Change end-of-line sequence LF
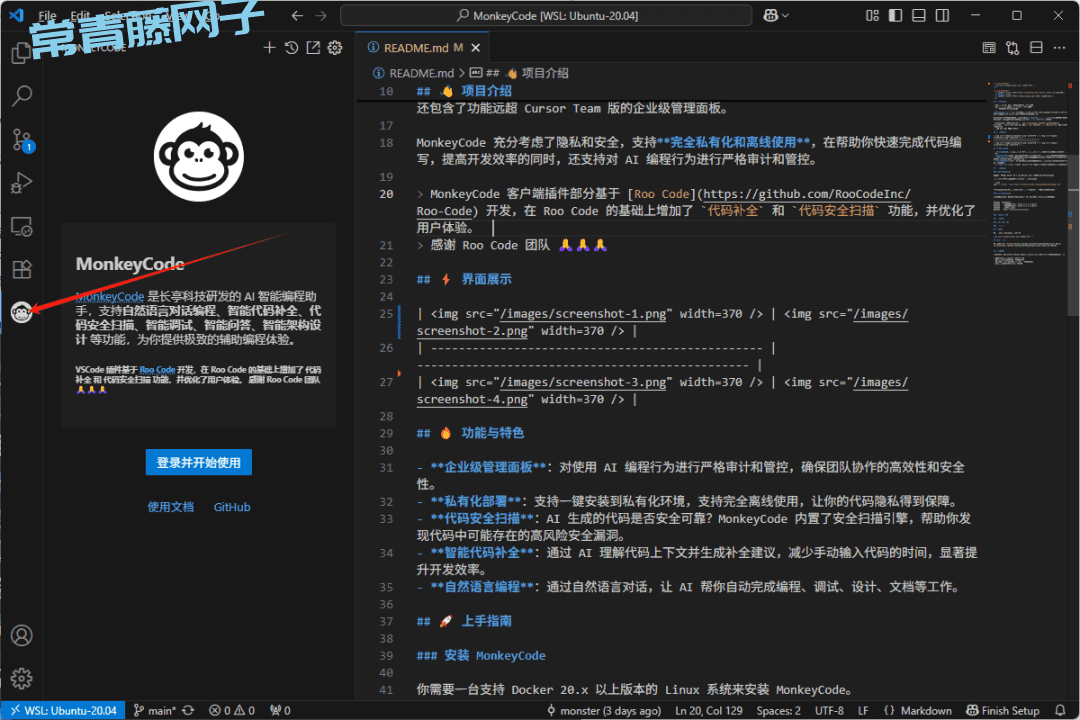Viewport: 1080px width, 720px height. pos(863,710)
